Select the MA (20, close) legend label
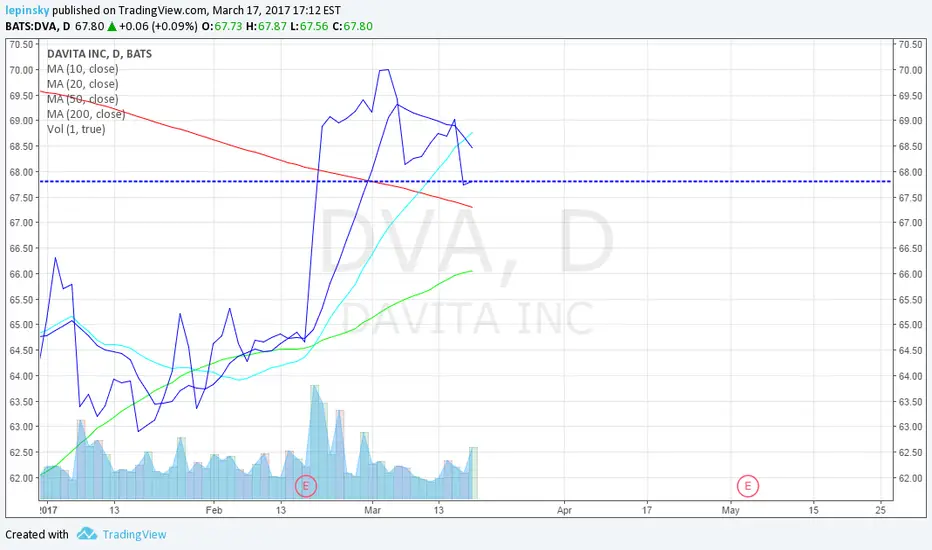 pyautogui.click(x=83, y=84)
